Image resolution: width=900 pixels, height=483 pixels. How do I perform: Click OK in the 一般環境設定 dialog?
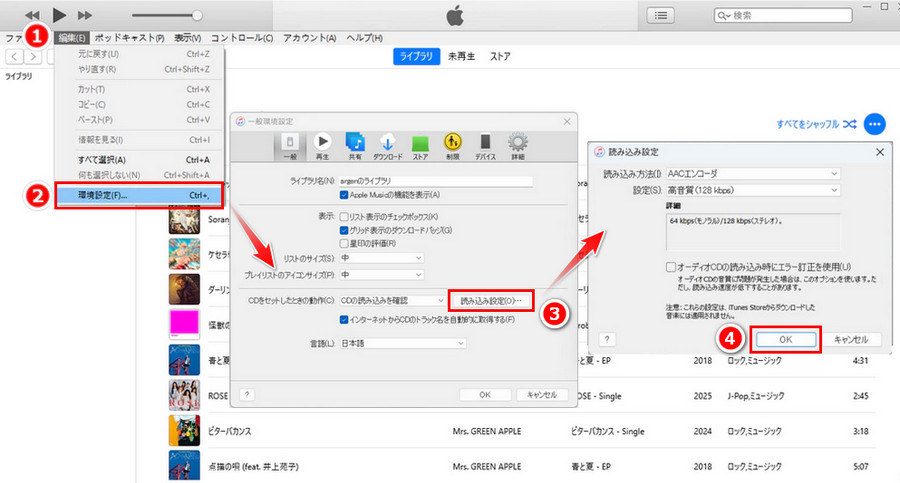[485, 395]
